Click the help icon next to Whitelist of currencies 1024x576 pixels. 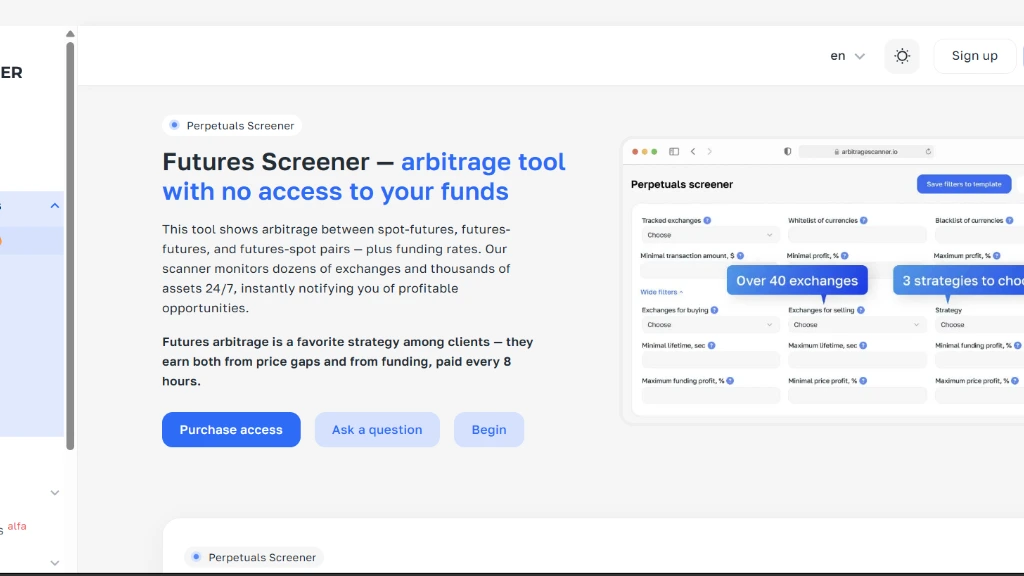864,221
